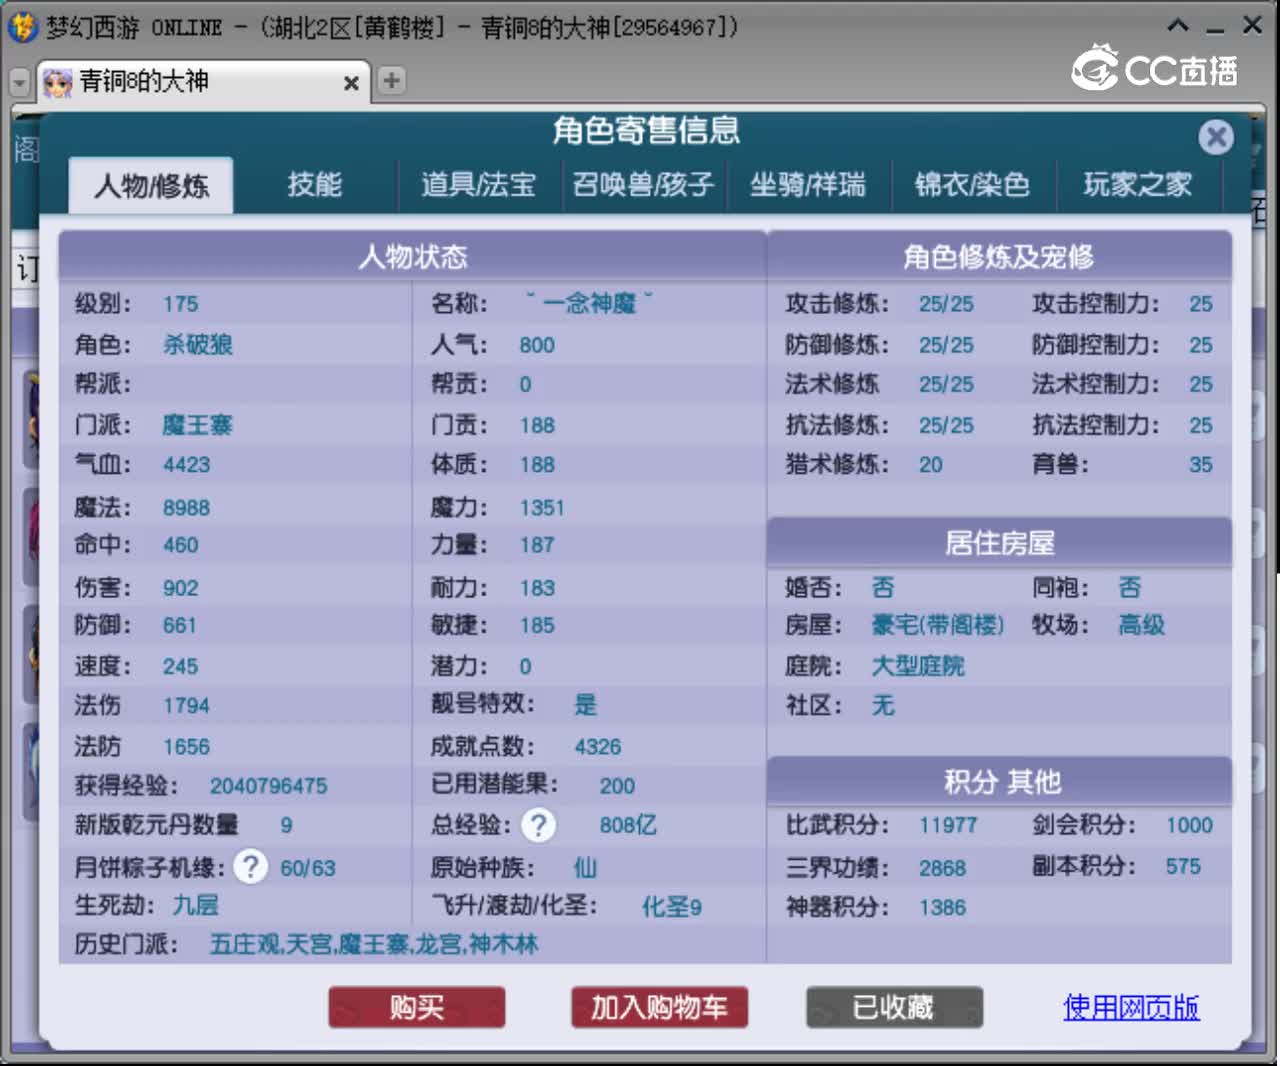
Task: Click the 比武积分 value 11977
Action: tap(948, 825)
